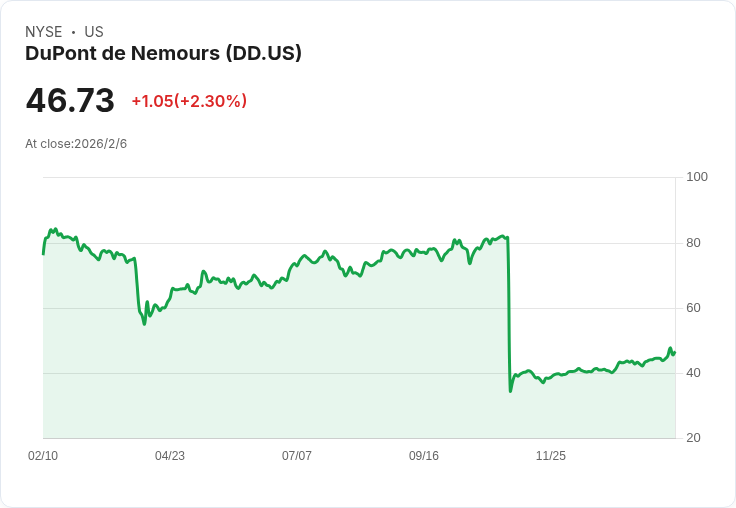Click the 80 value on the price axis
This screenshot has width=736, height=508.
click(x=693, y=243)
